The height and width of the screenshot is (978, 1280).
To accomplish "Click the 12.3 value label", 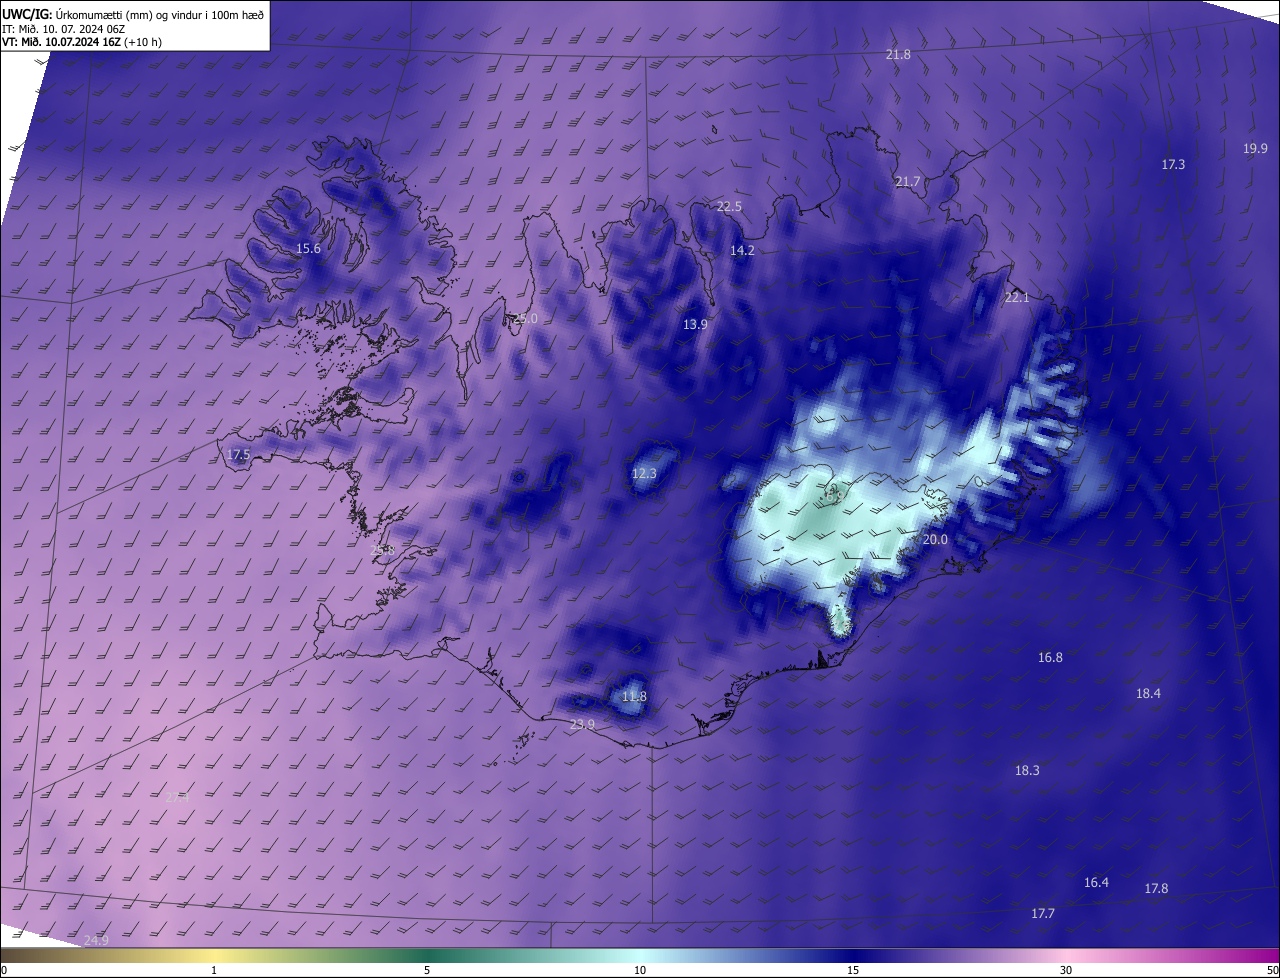I will (x=644, y=473).
